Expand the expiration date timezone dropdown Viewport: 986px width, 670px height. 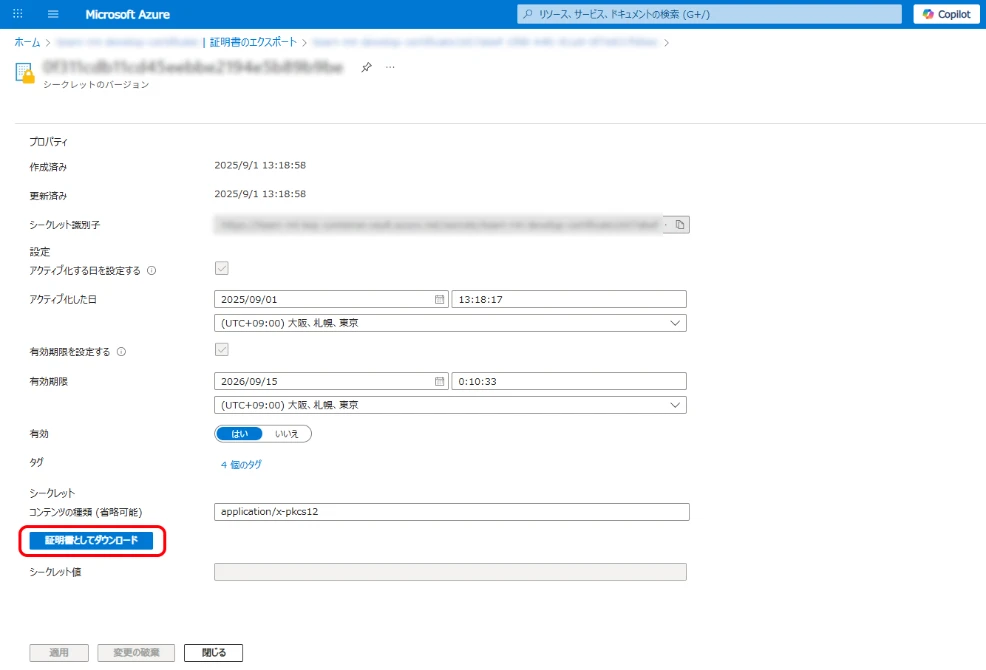tap(450, 405)
